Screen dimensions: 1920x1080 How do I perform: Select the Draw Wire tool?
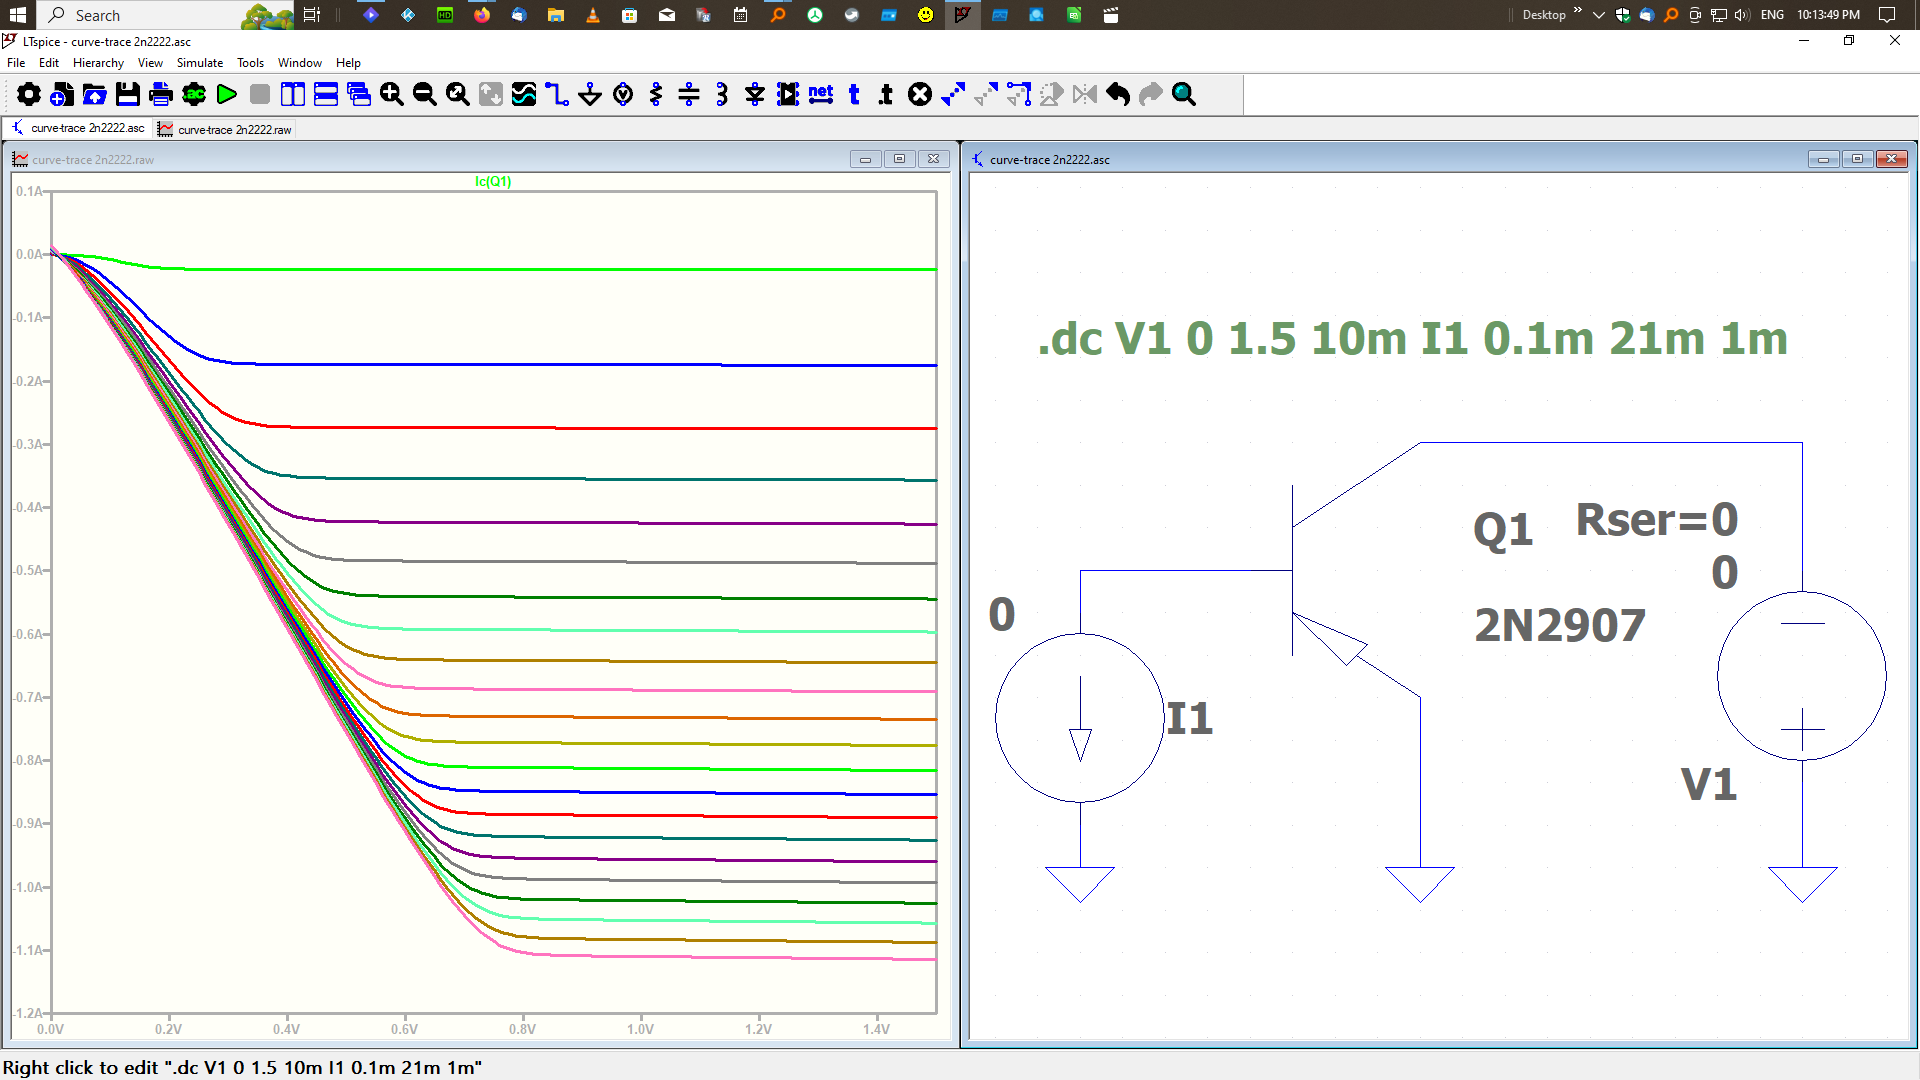point(557,94)
